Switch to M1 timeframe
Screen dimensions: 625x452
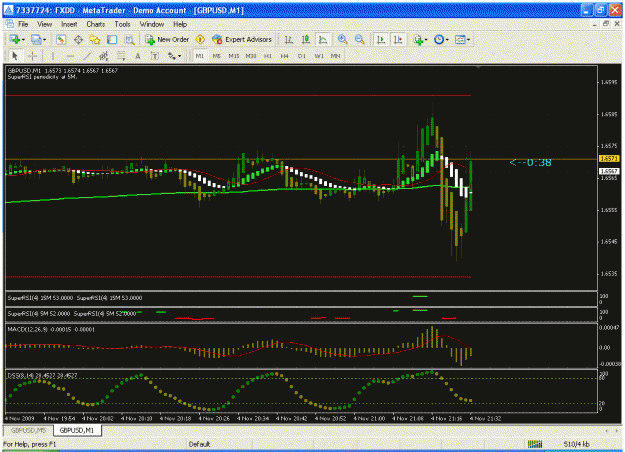coord(199,56)
